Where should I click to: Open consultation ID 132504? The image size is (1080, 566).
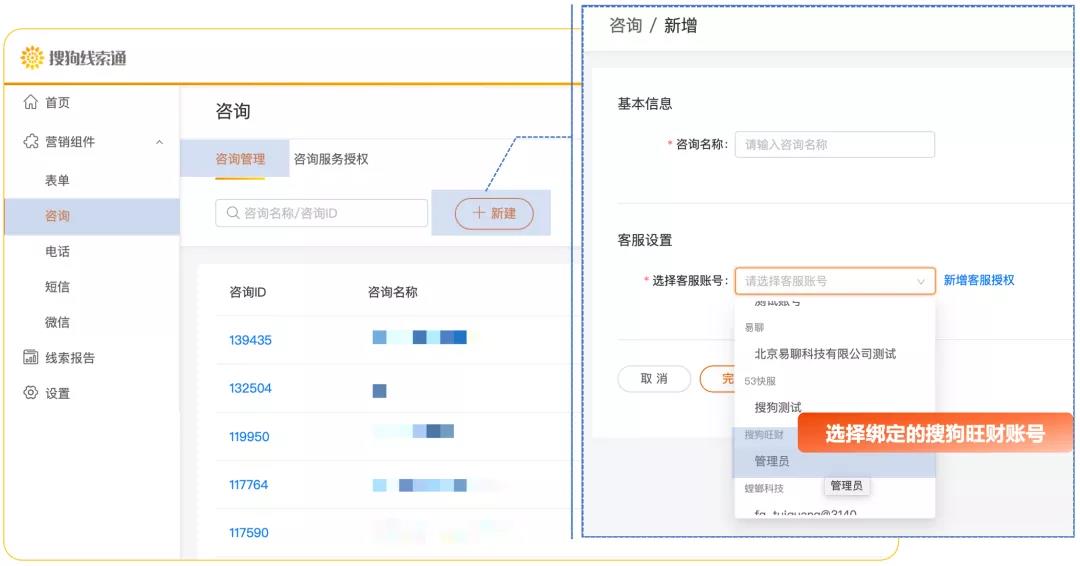250,388
